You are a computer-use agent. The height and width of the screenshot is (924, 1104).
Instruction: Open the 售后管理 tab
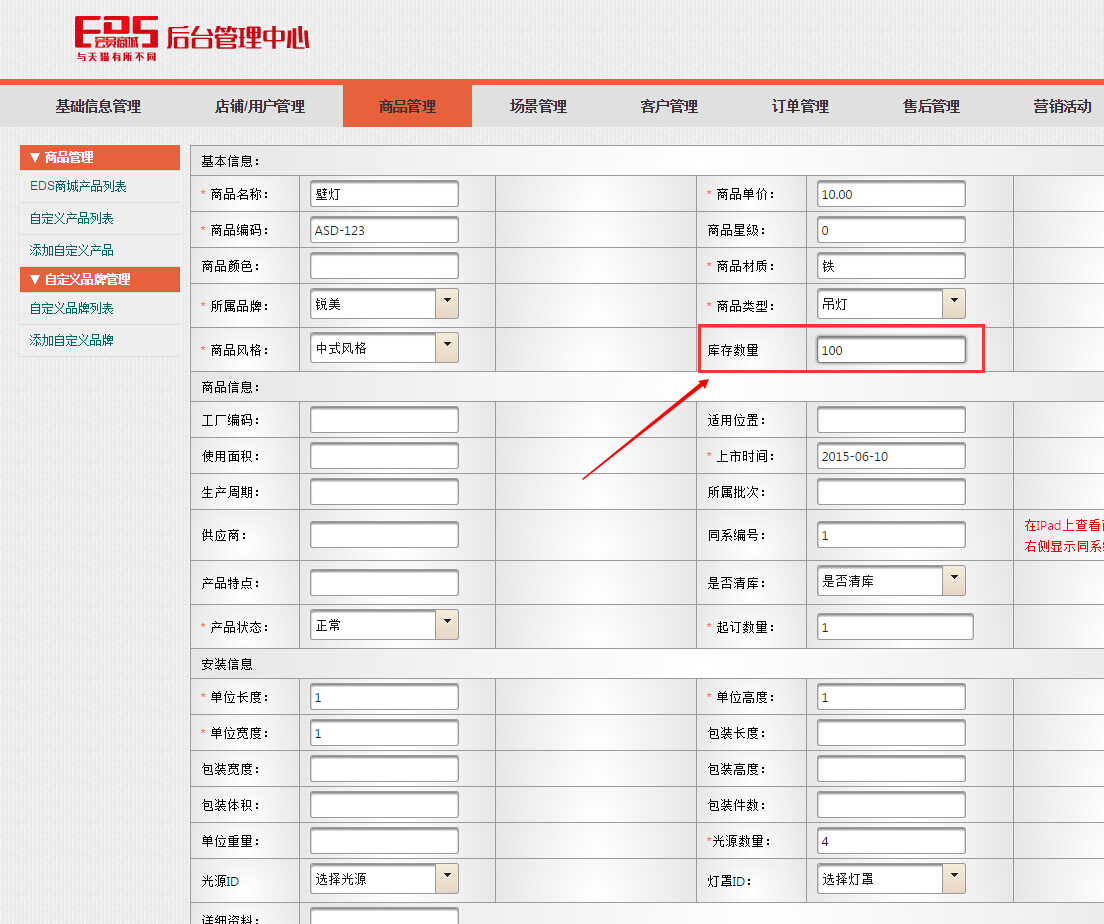(931, 106)
